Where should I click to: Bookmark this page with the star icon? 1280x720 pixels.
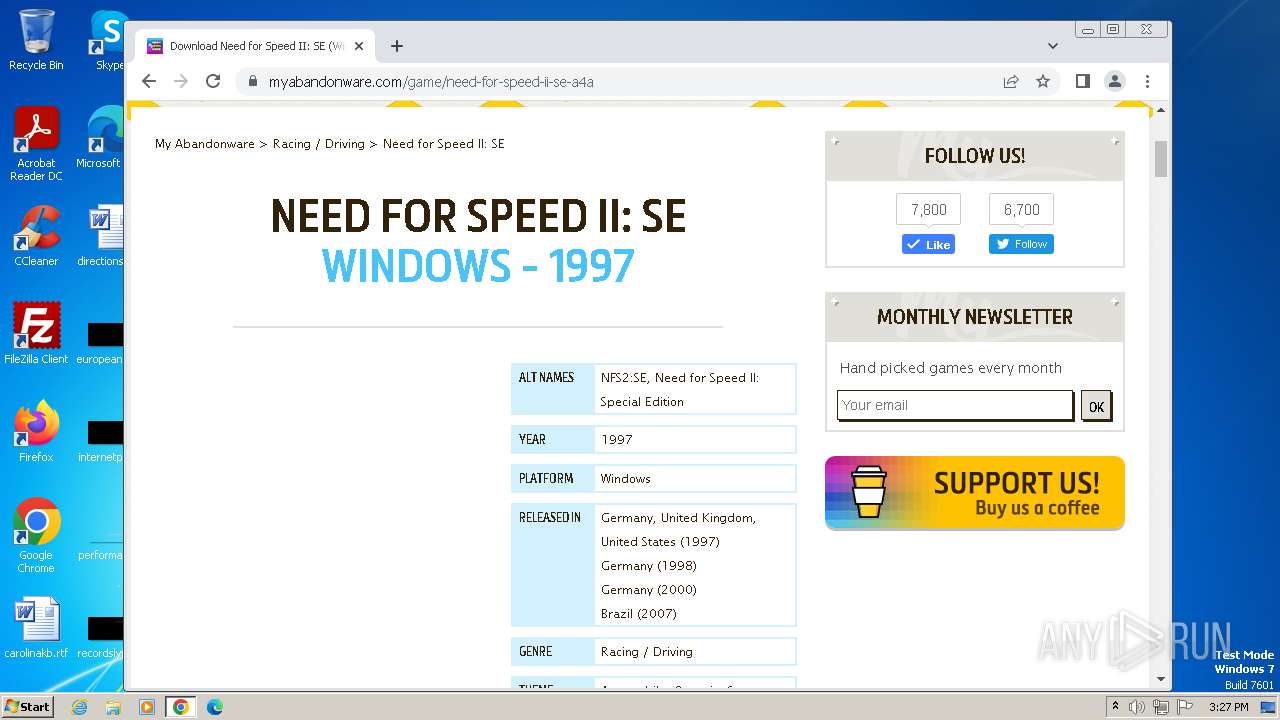coord(1043,81)
